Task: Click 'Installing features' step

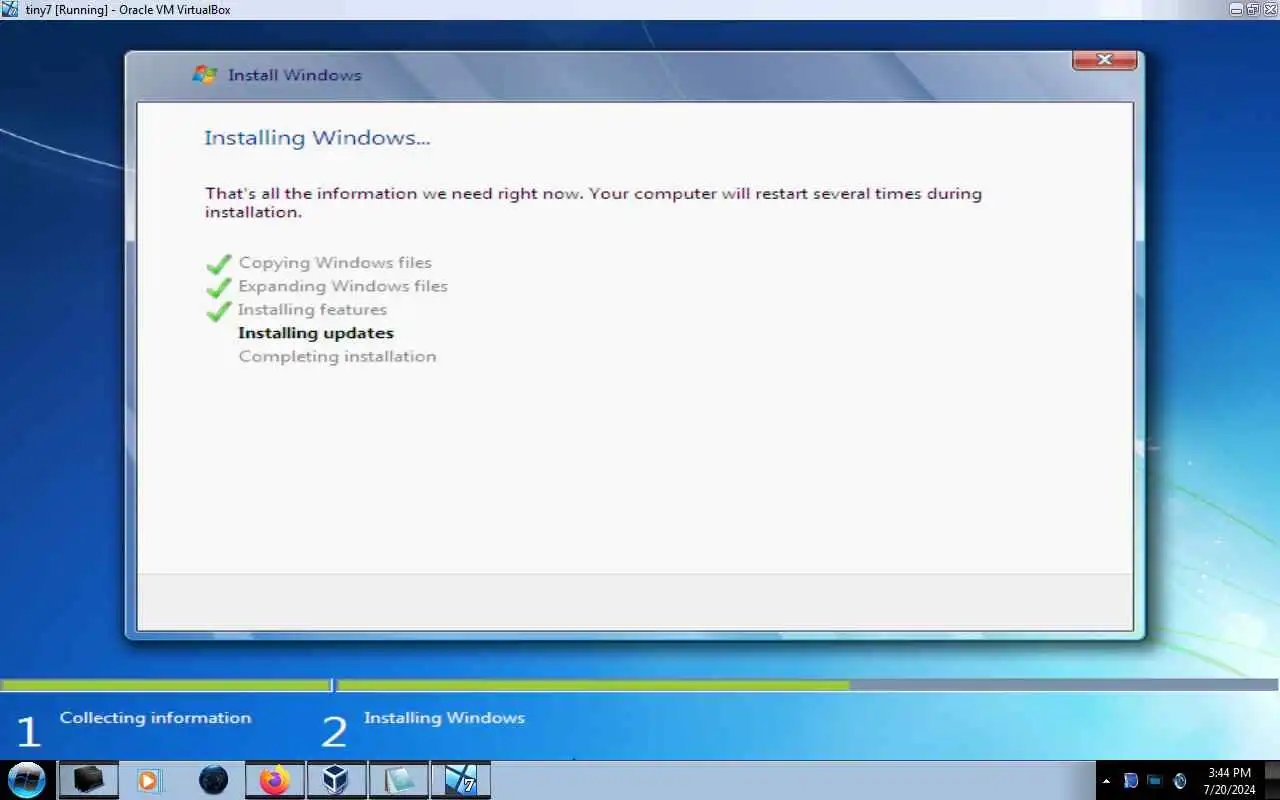Action: (312, 310)
